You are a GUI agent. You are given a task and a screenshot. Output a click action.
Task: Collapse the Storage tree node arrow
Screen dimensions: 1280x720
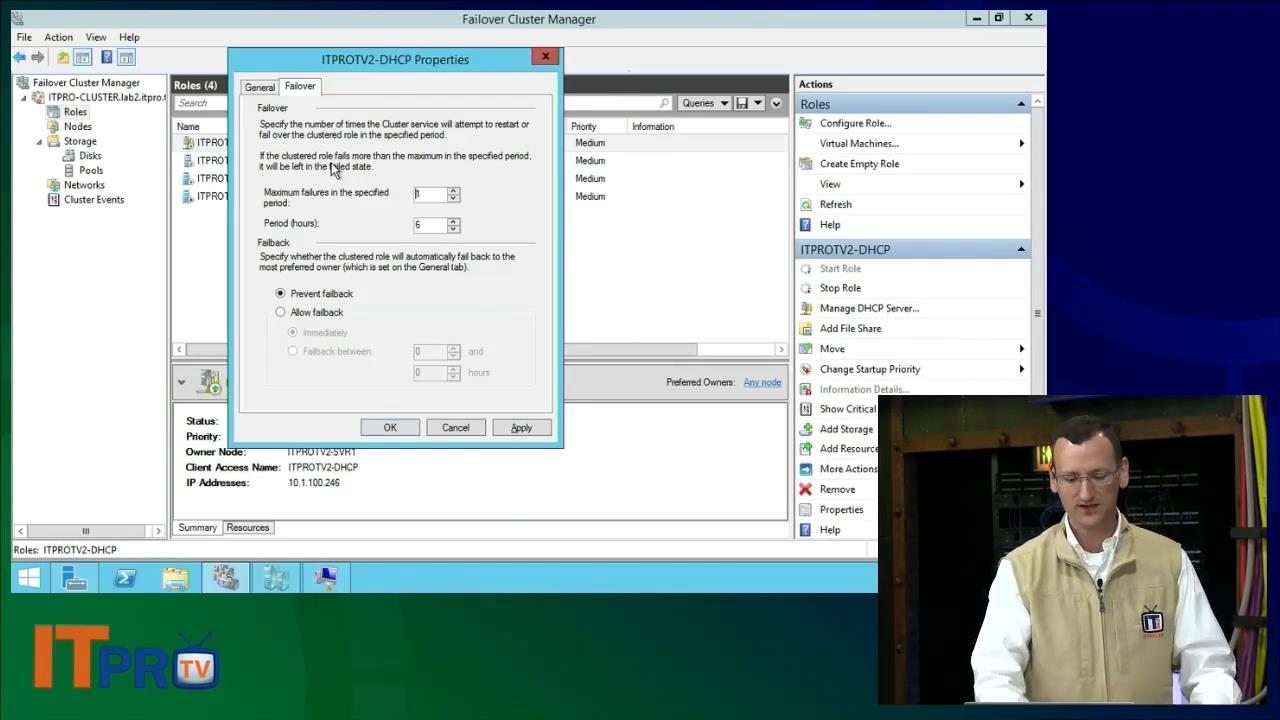[x=39, y=141]
